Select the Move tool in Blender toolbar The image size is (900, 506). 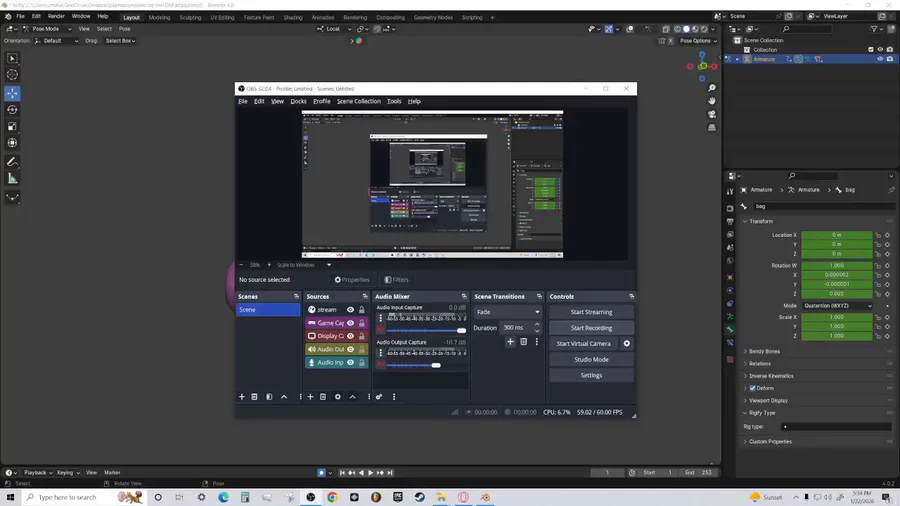coord(12,93)
